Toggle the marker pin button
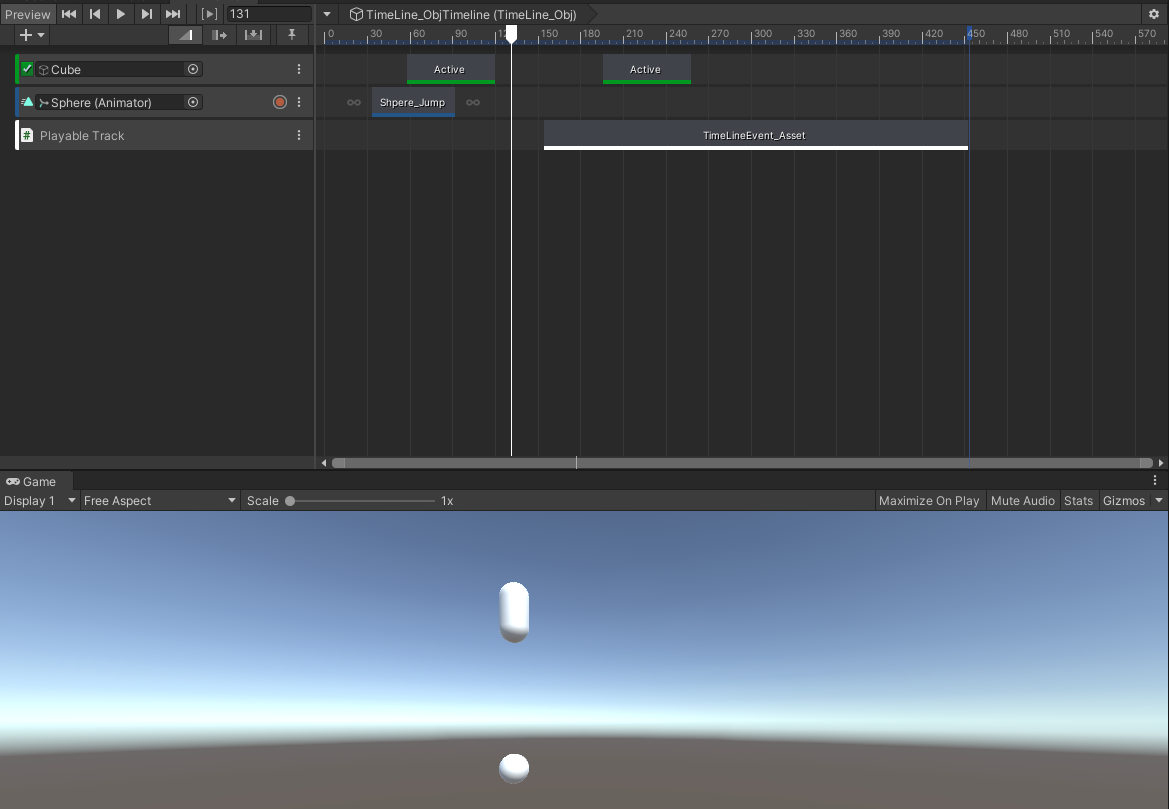Image resolution: width=1169 pixels, height=809 pixels. coord(292,35)
